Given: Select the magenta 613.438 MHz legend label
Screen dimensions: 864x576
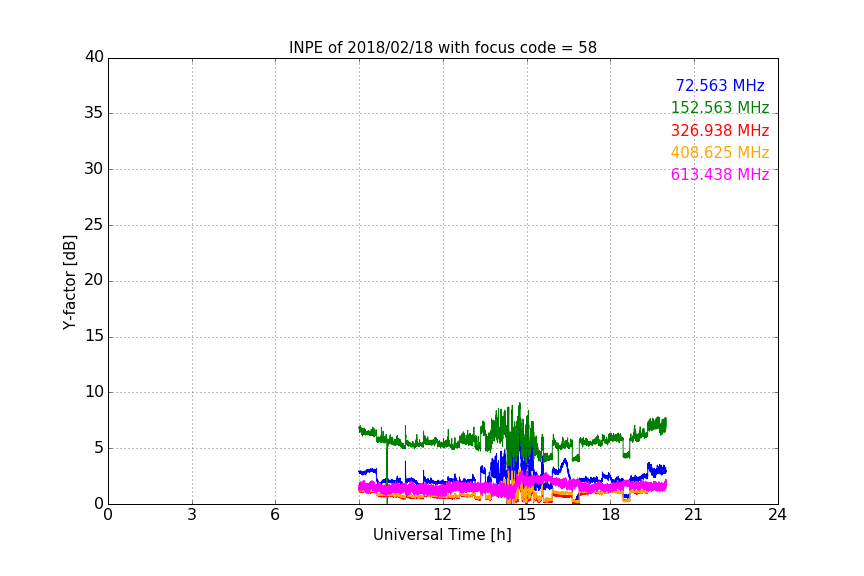Looking at the screenshot, I should [720, 174].
